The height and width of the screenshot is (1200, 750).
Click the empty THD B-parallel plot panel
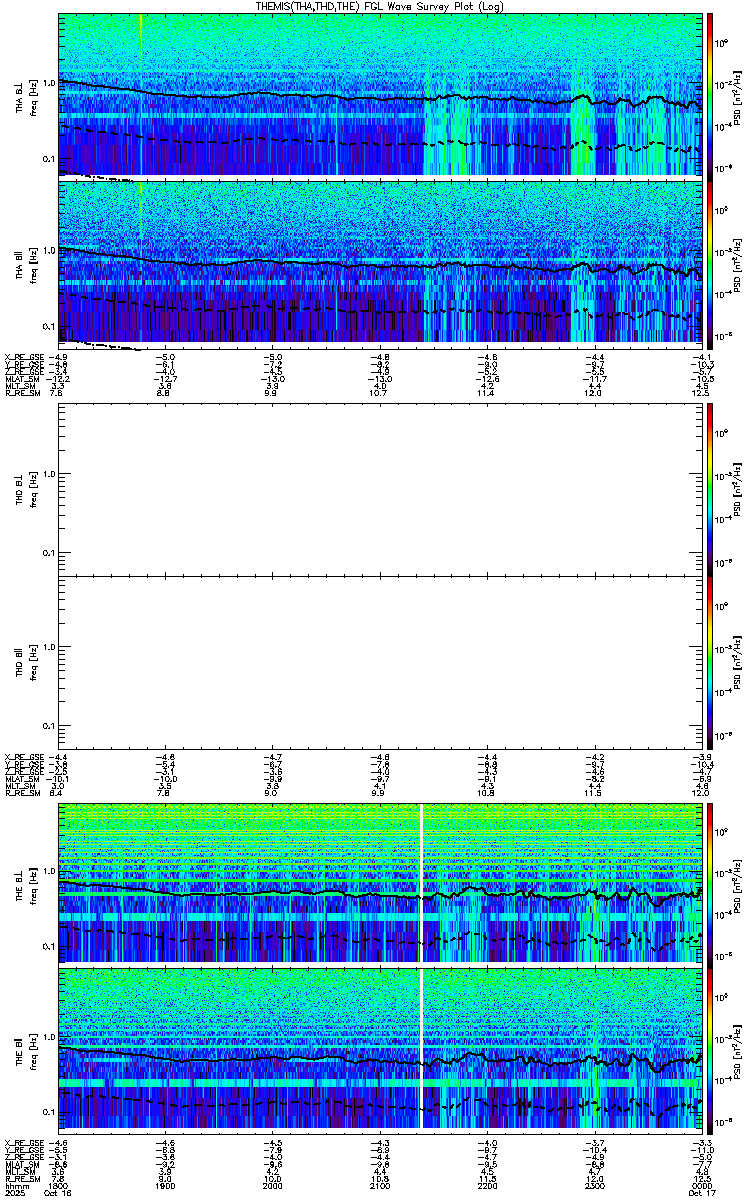(x=380, y=661)
